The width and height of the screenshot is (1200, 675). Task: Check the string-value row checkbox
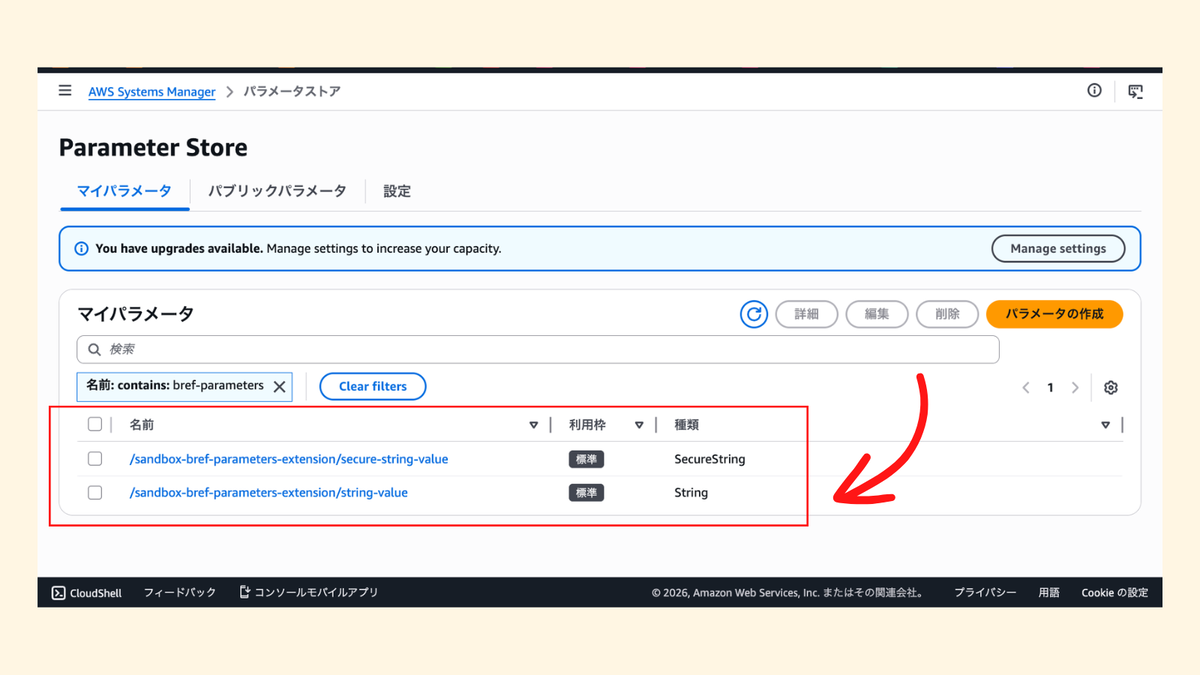coord(95,493)
